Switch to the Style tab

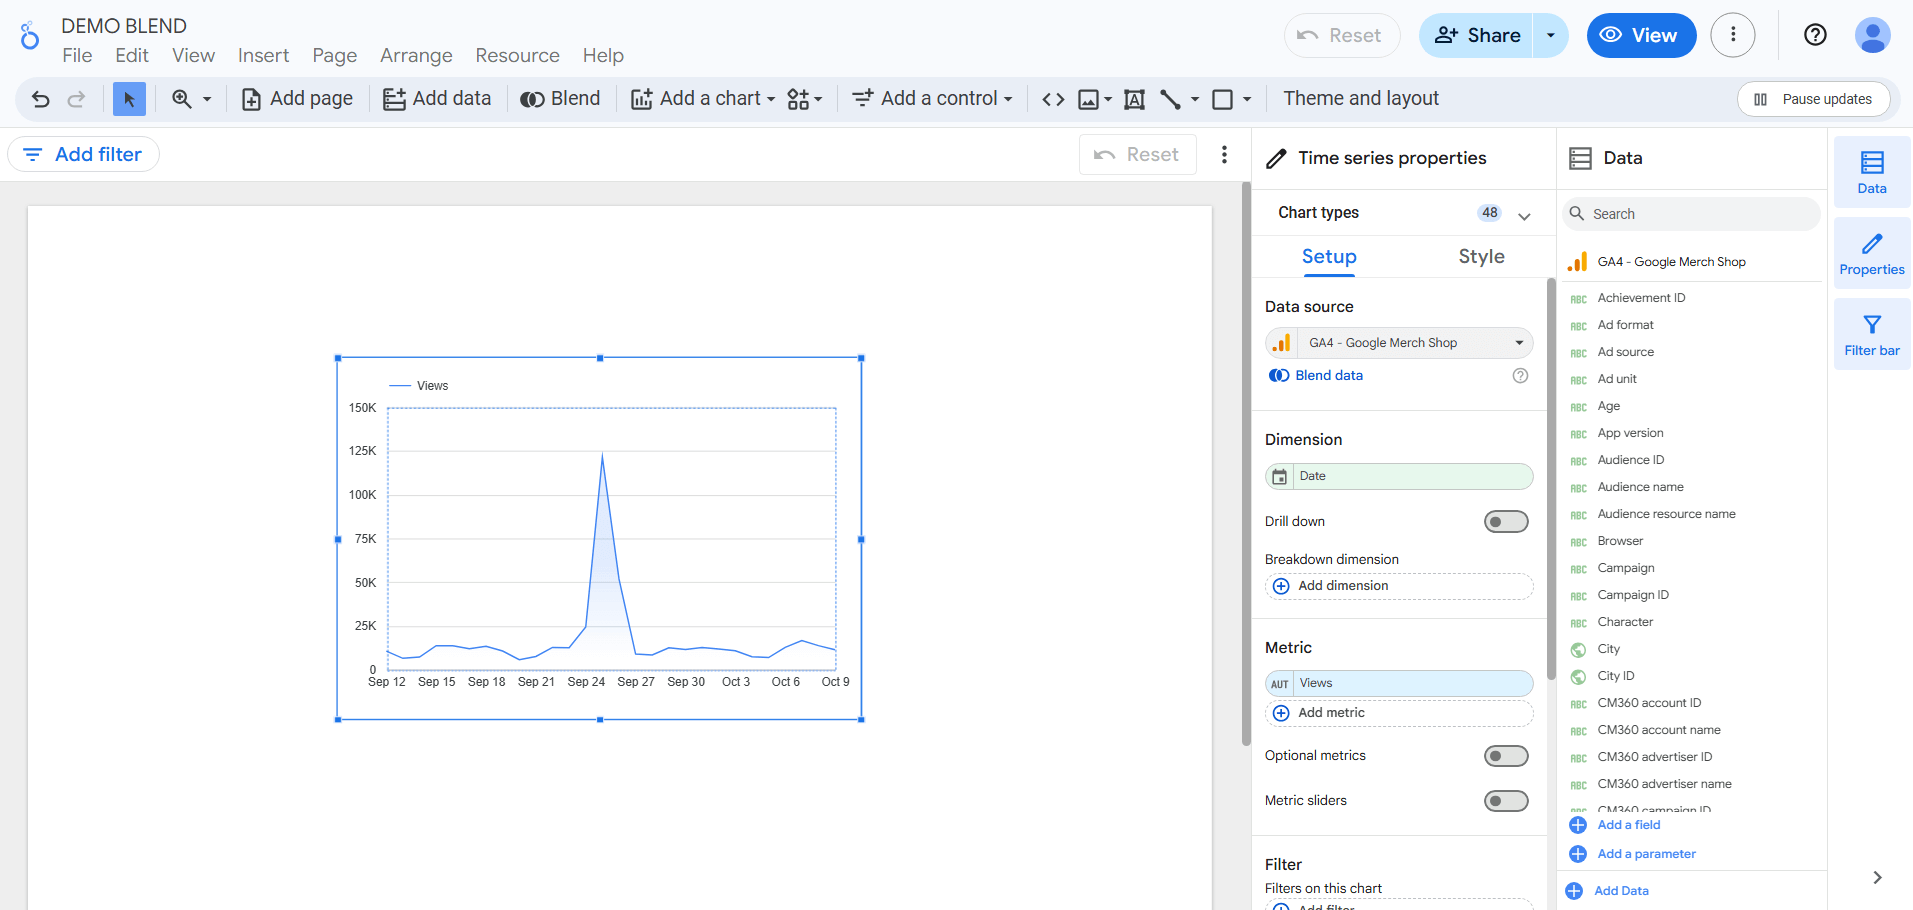click(1481, 257)
